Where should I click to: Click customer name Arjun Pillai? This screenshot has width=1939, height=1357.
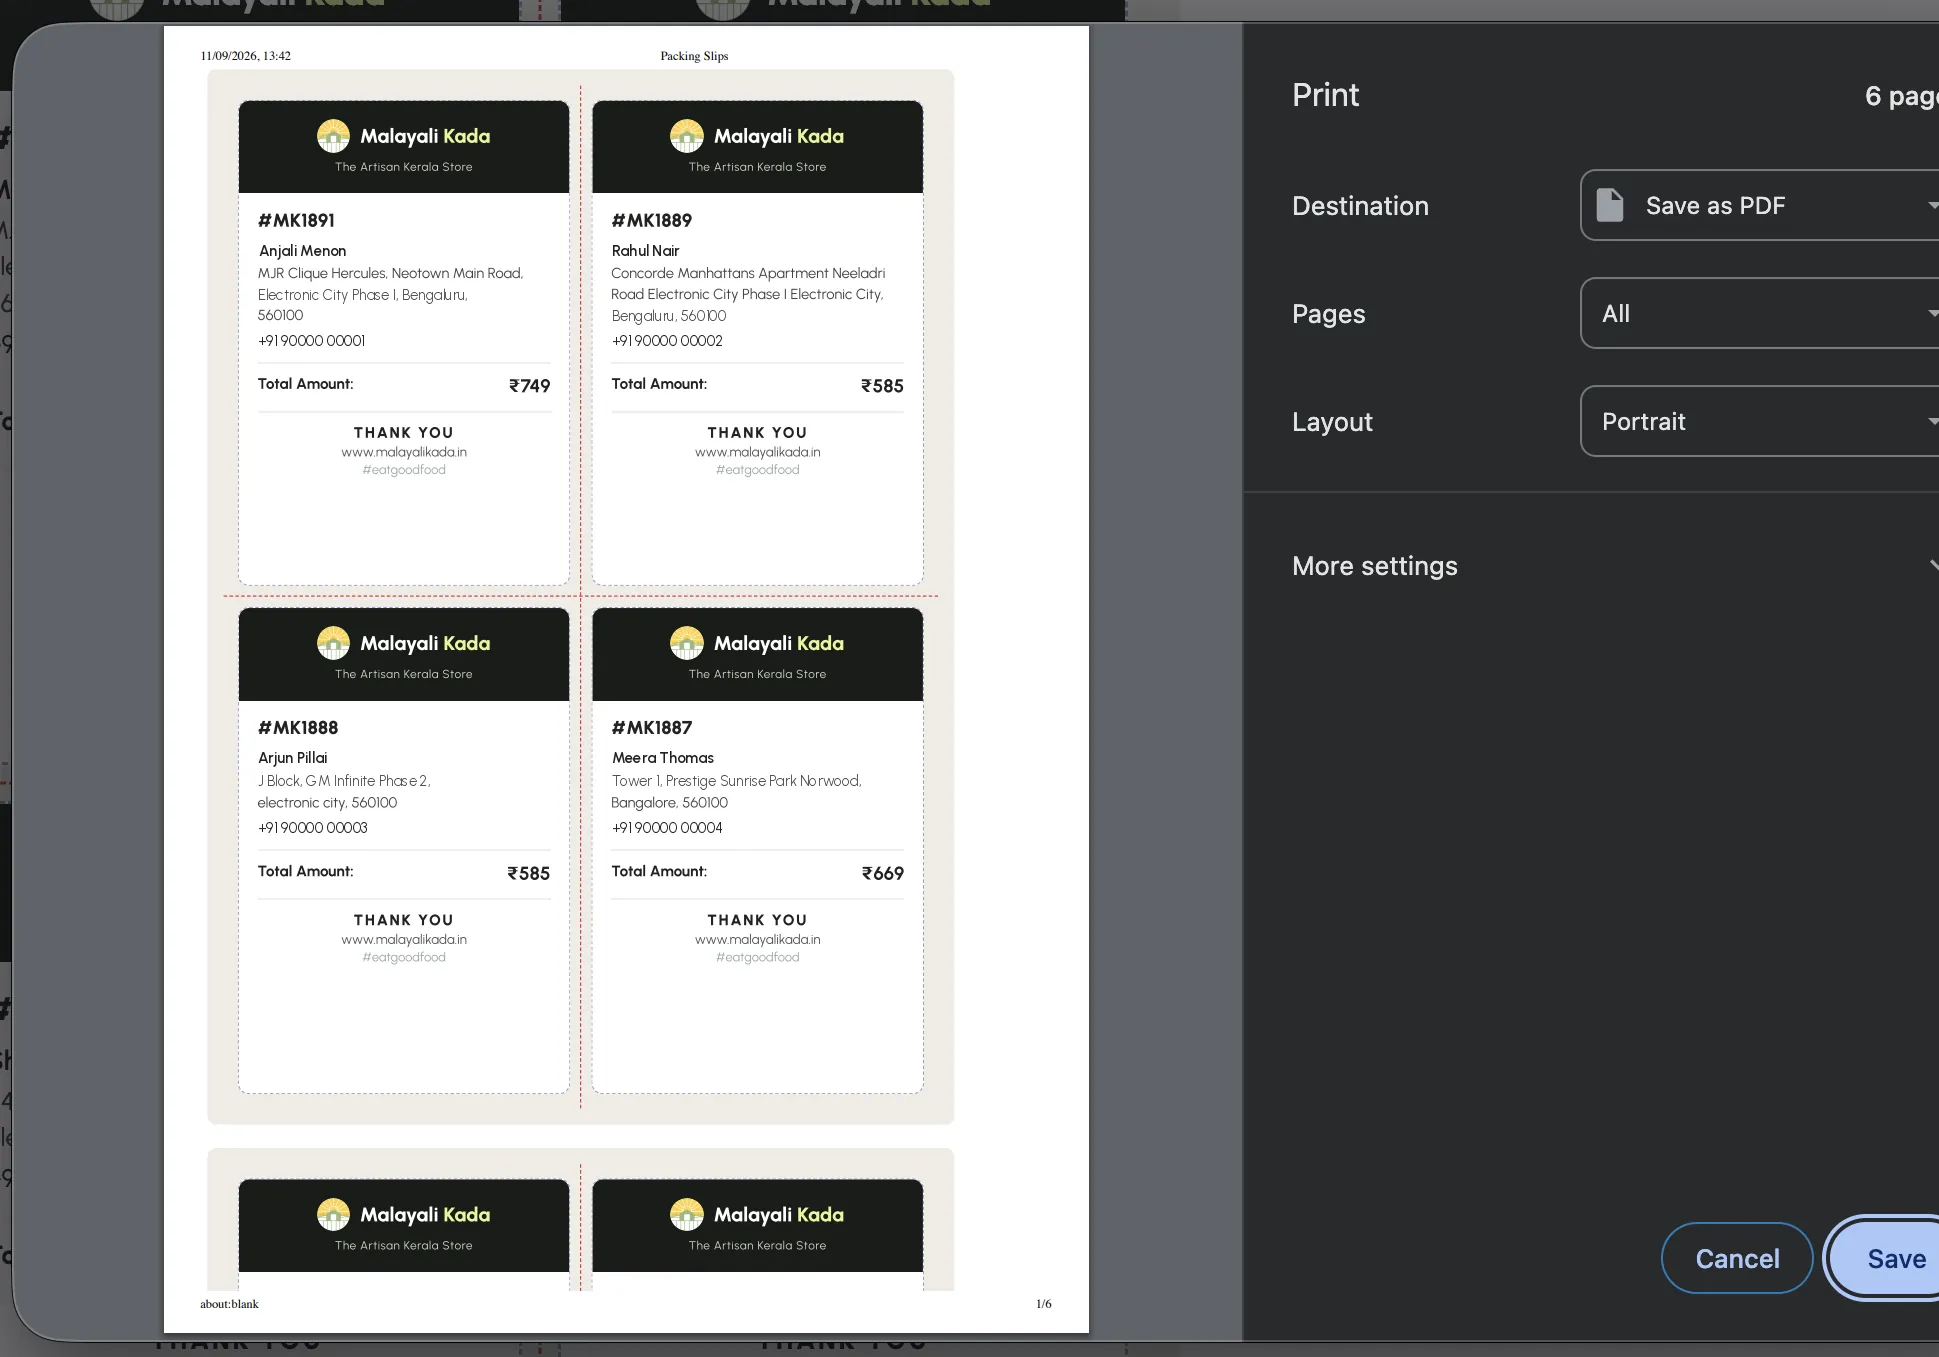pyautogui.click(x=292, y=758)
